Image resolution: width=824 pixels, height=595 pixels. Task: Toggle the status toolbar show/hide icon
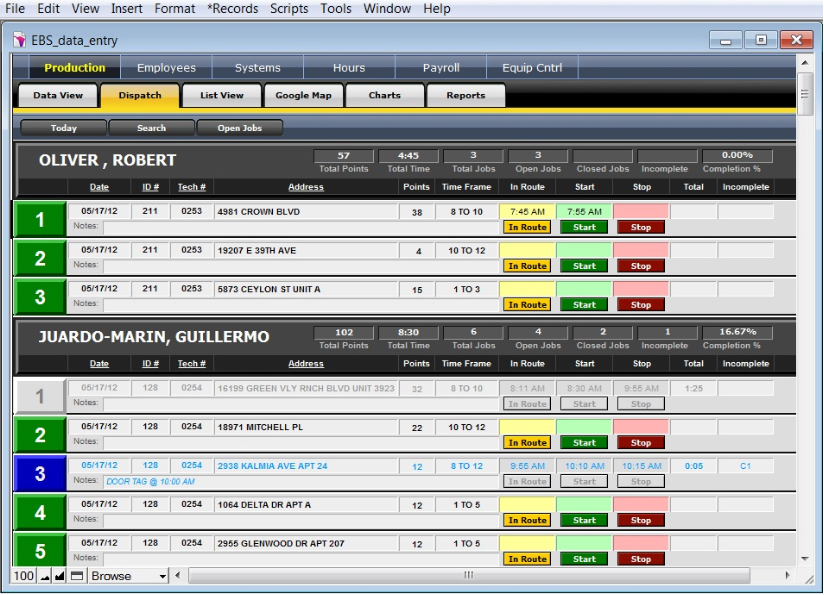[77, 576]
